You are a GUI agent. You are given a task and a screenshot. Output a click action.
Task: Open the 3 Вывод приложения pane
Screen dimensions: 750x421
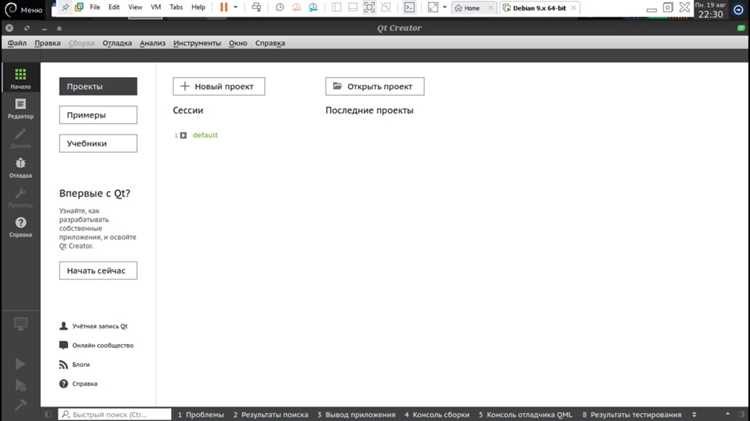coord(356,415)
